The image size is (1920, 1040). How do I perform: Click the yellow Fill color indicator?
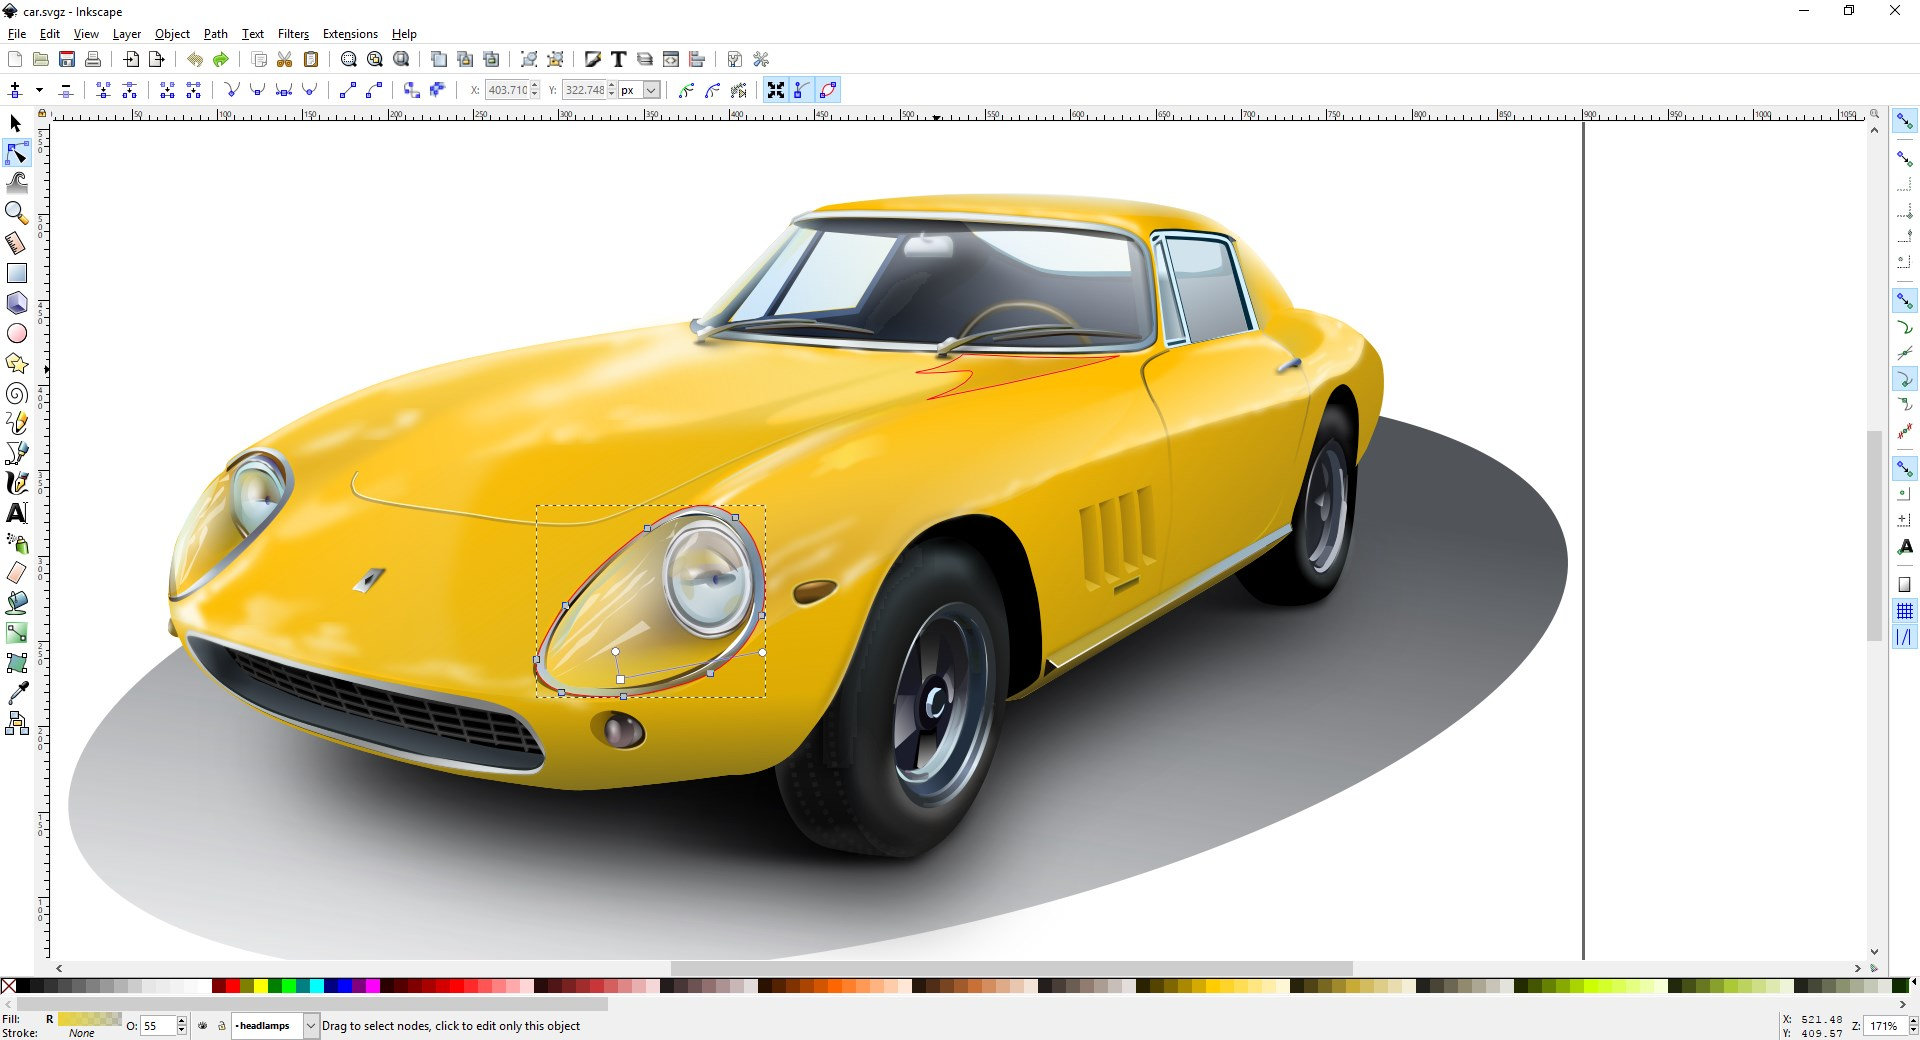coord(89,1019)
